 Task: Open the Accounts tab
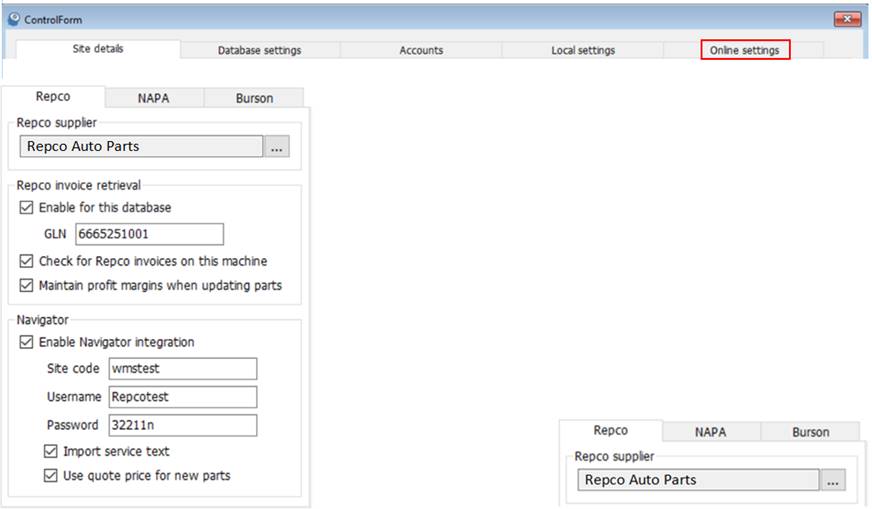[421, 50]
